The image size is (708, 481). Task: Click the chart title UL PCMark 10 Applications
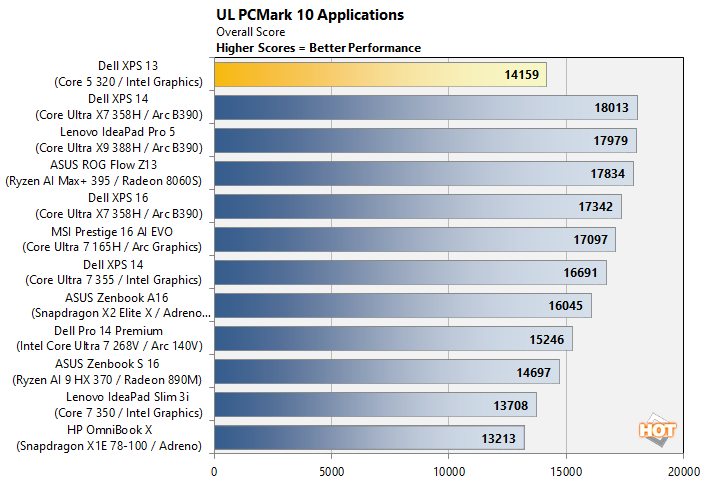point(310,15)
